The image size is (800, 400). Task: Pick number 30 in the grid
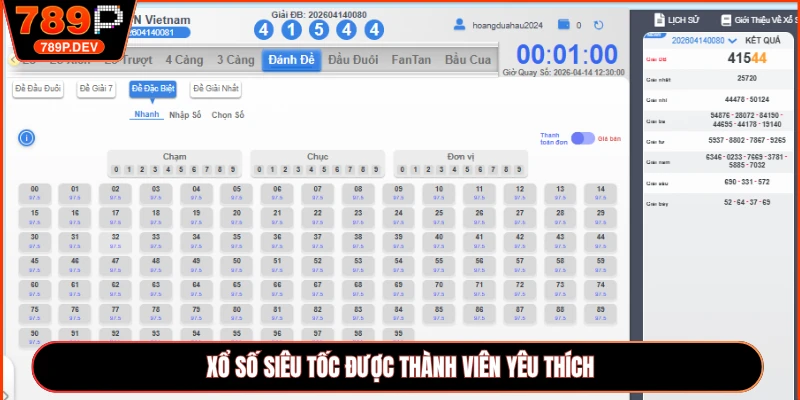point(34,241)
